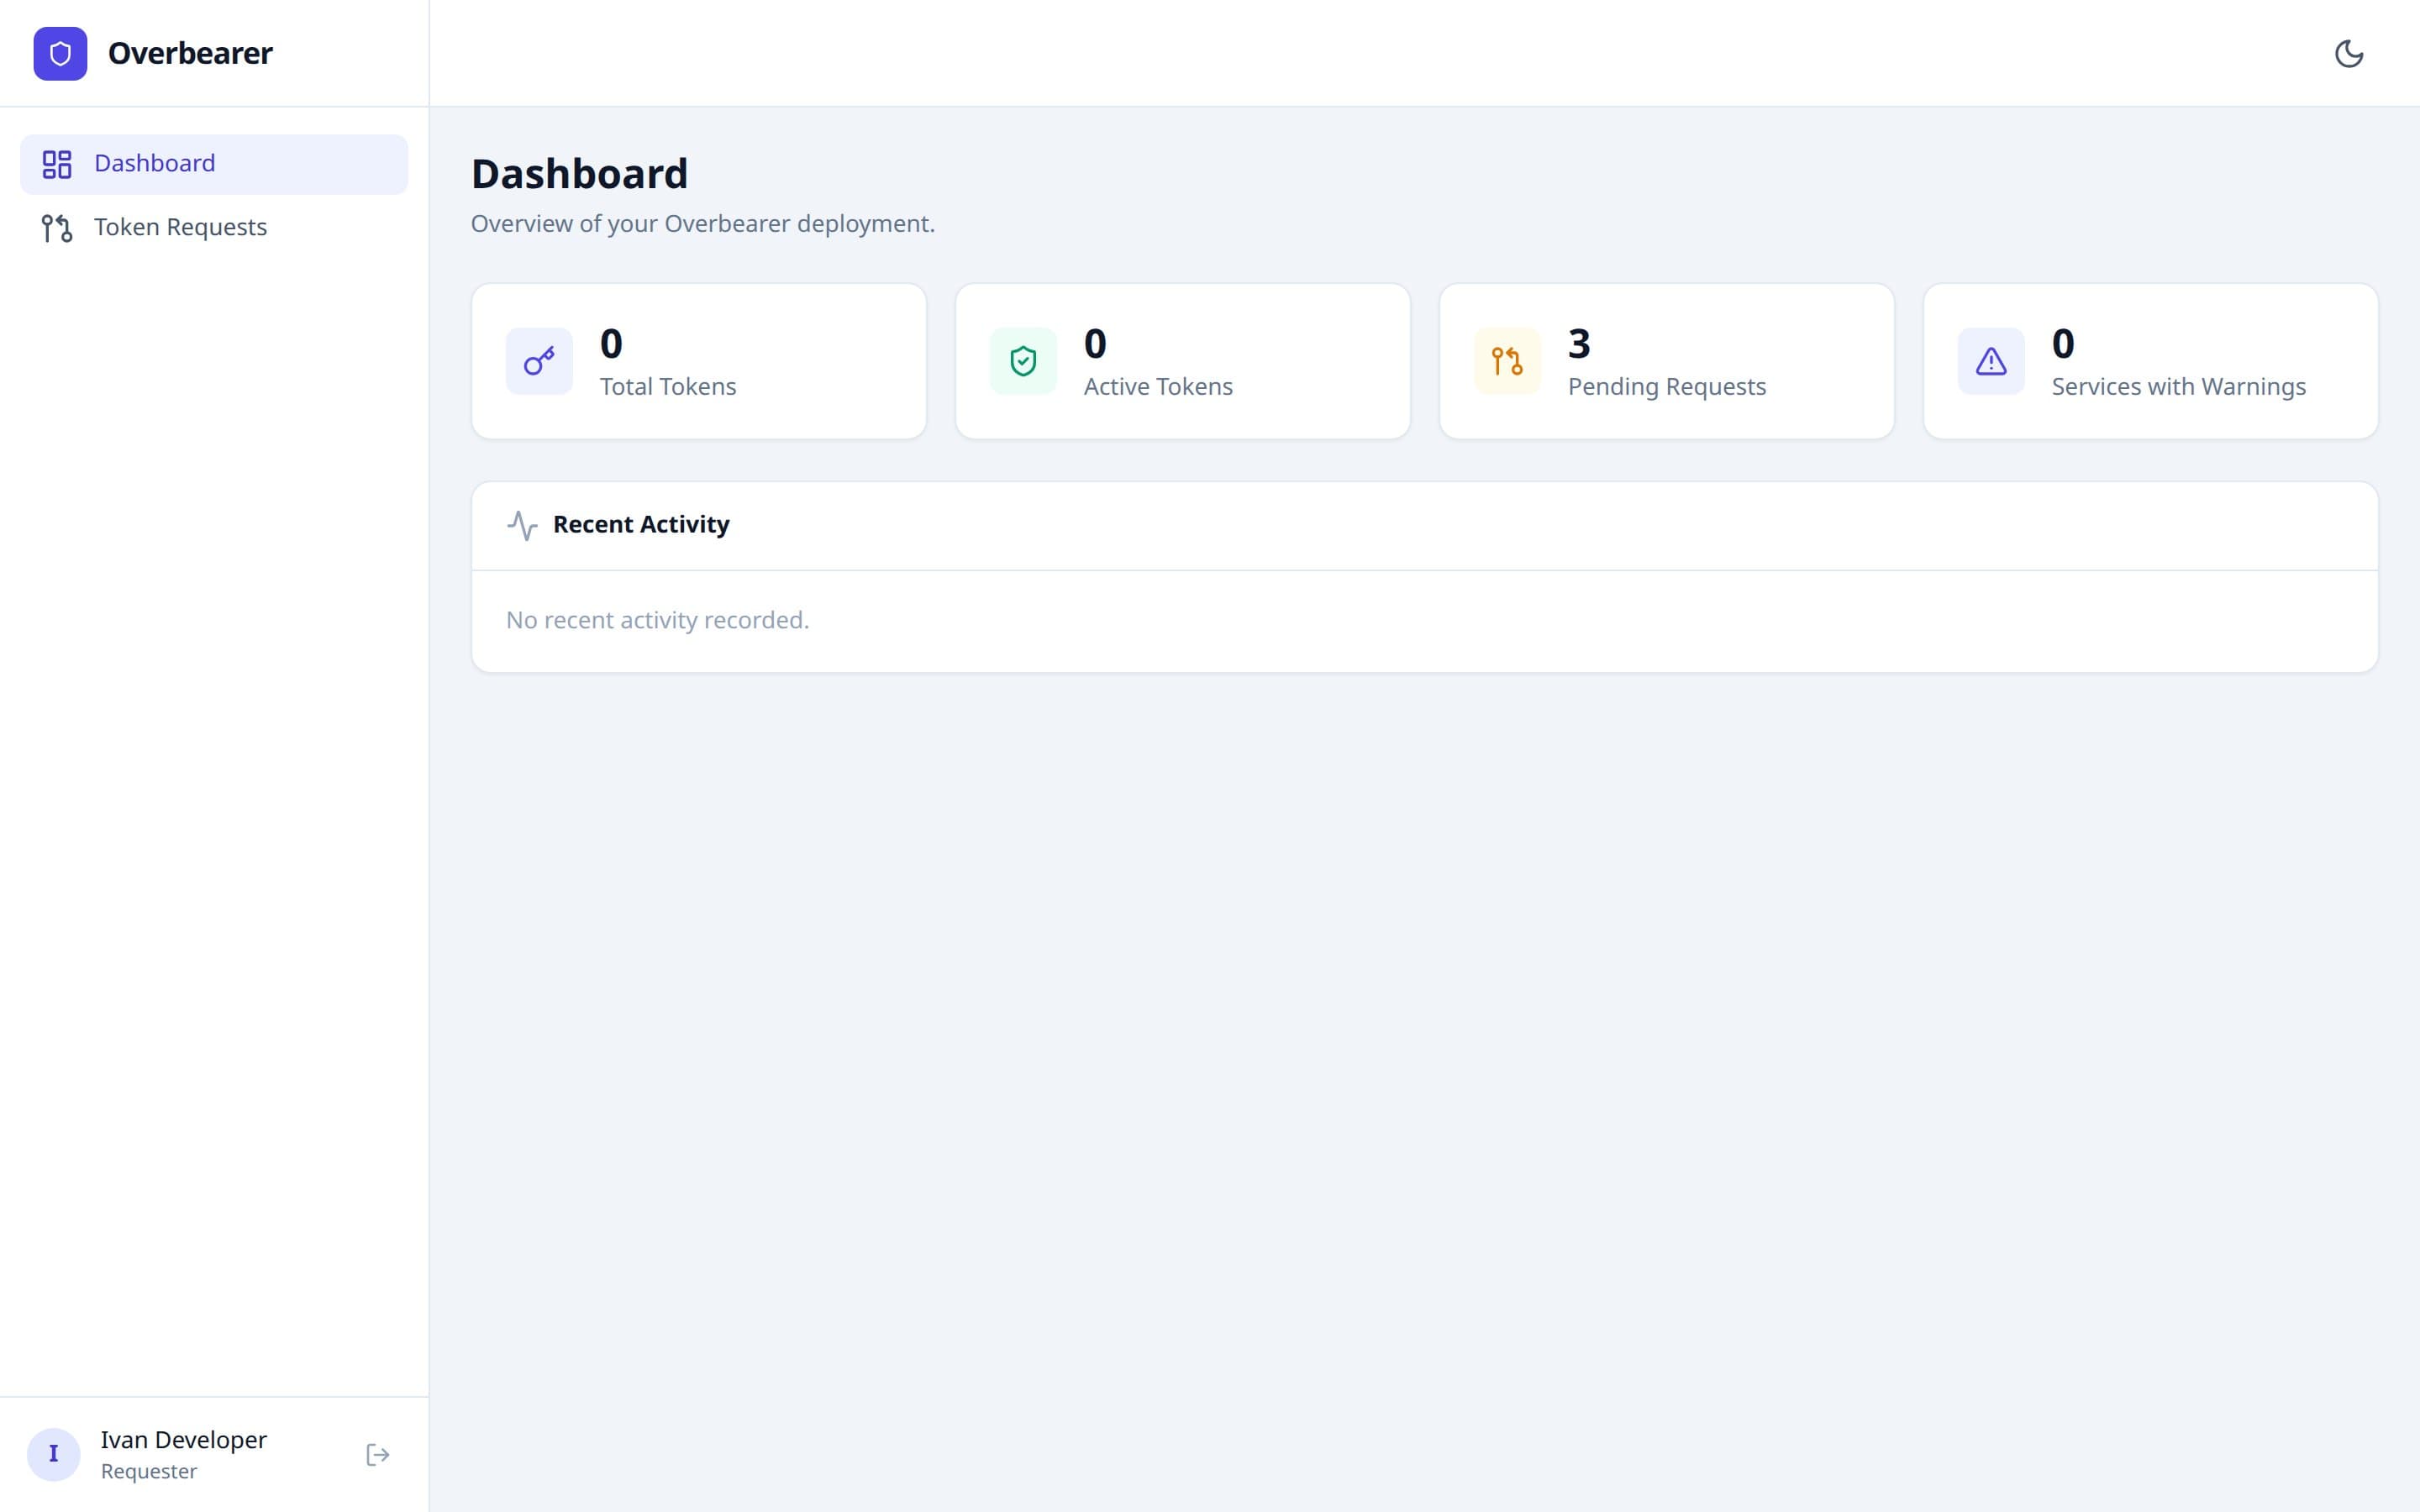Screen dimensions: 2420x1512
Task: Open the Token Requests page
Action: coord(180,227)
